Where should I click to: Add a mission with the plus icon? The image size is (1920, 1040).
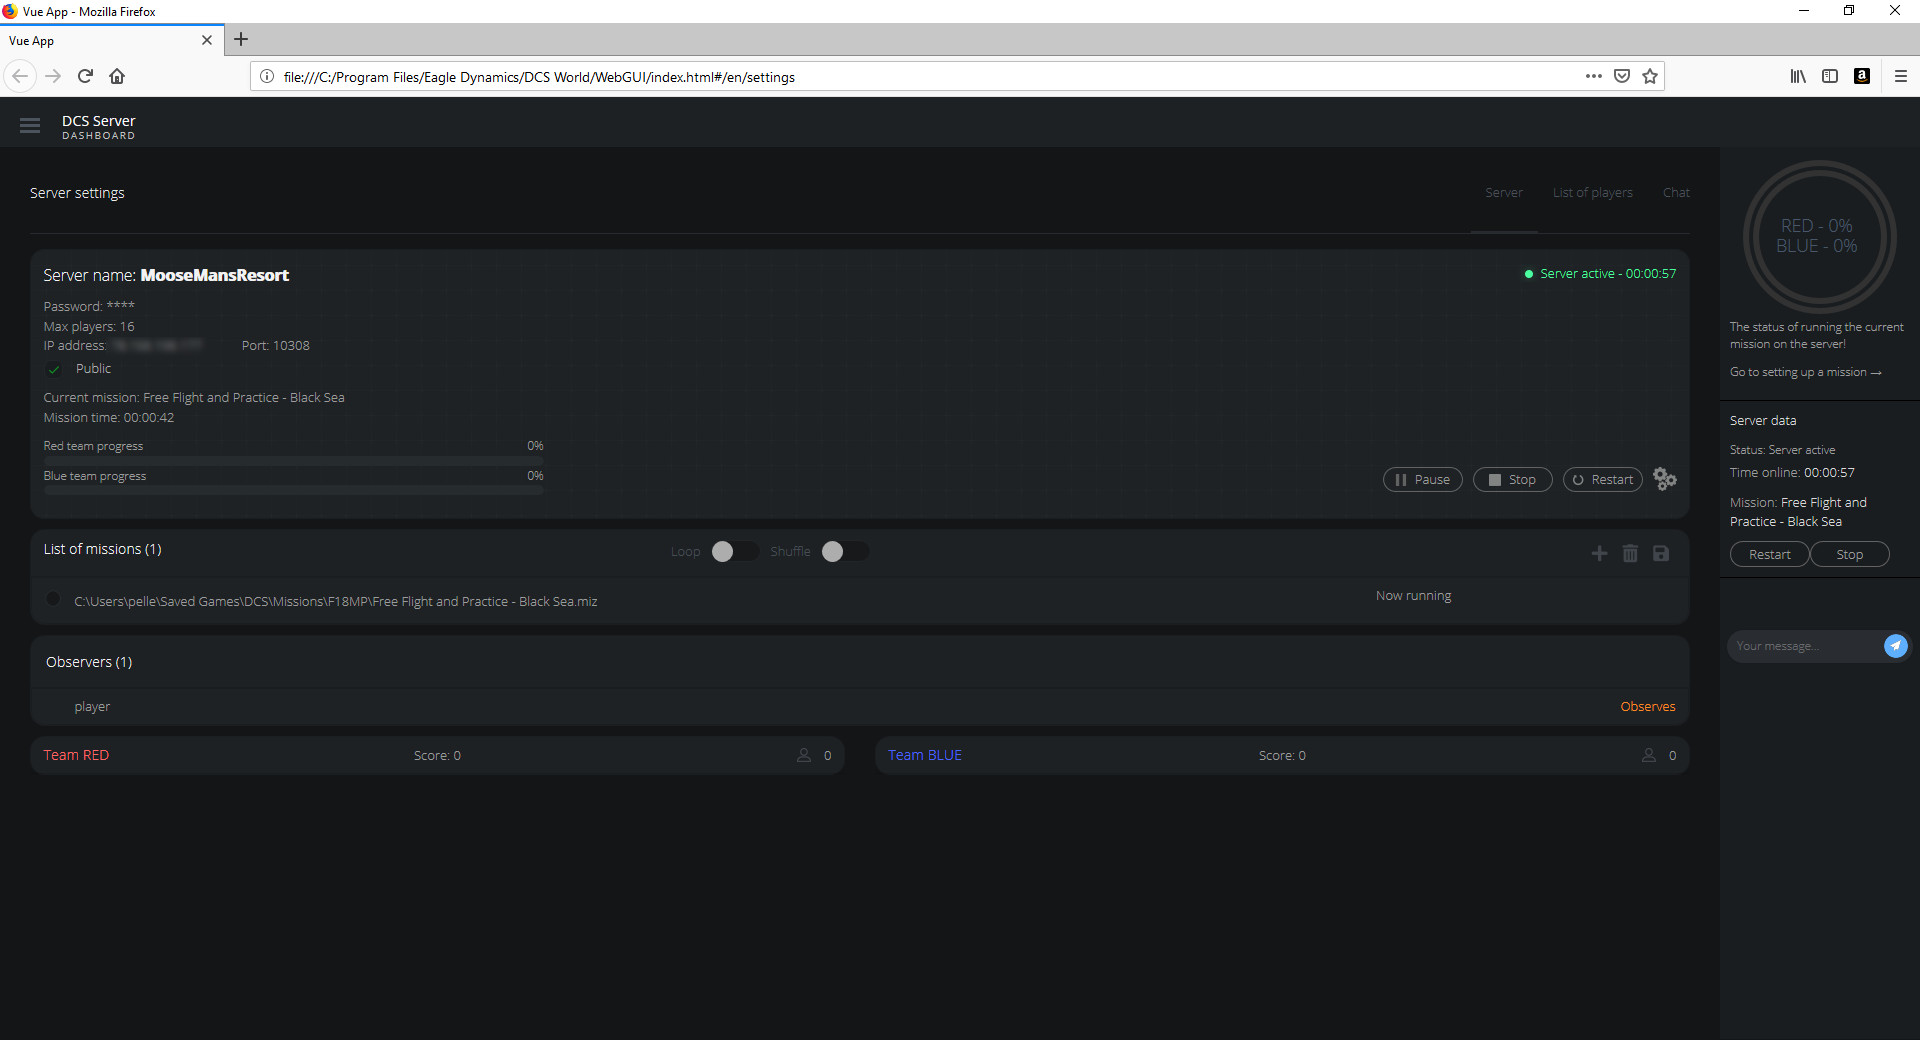point(1599,553)
